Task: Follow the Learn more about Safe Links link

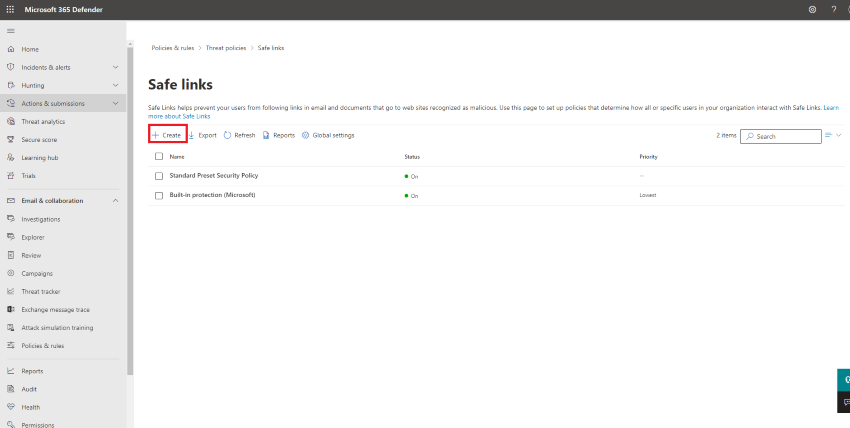Action: tap(179, 116)
